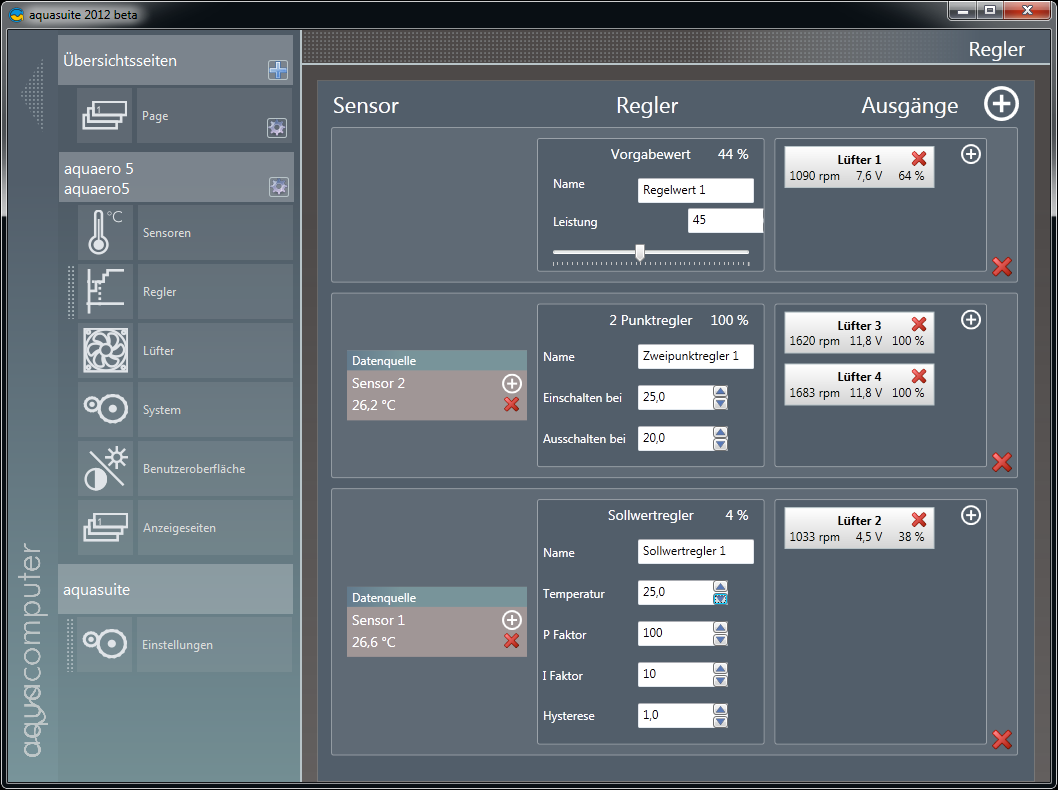Delete the 2 Punktregler controller row
This screenshot has width=1058, height=790.
1002,462
